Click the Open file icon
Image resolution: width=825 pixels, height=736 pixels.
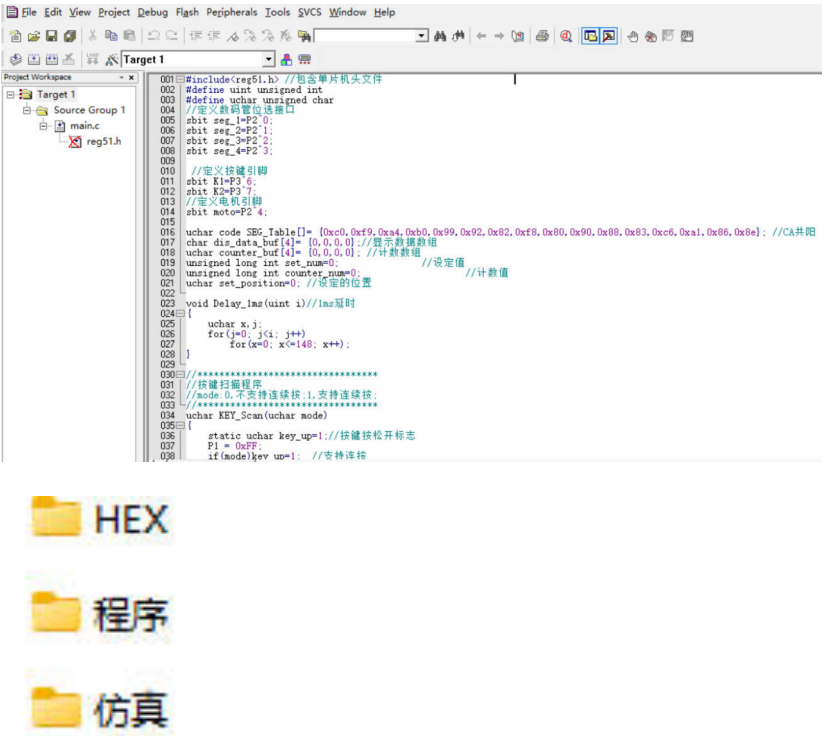point(33,36)
